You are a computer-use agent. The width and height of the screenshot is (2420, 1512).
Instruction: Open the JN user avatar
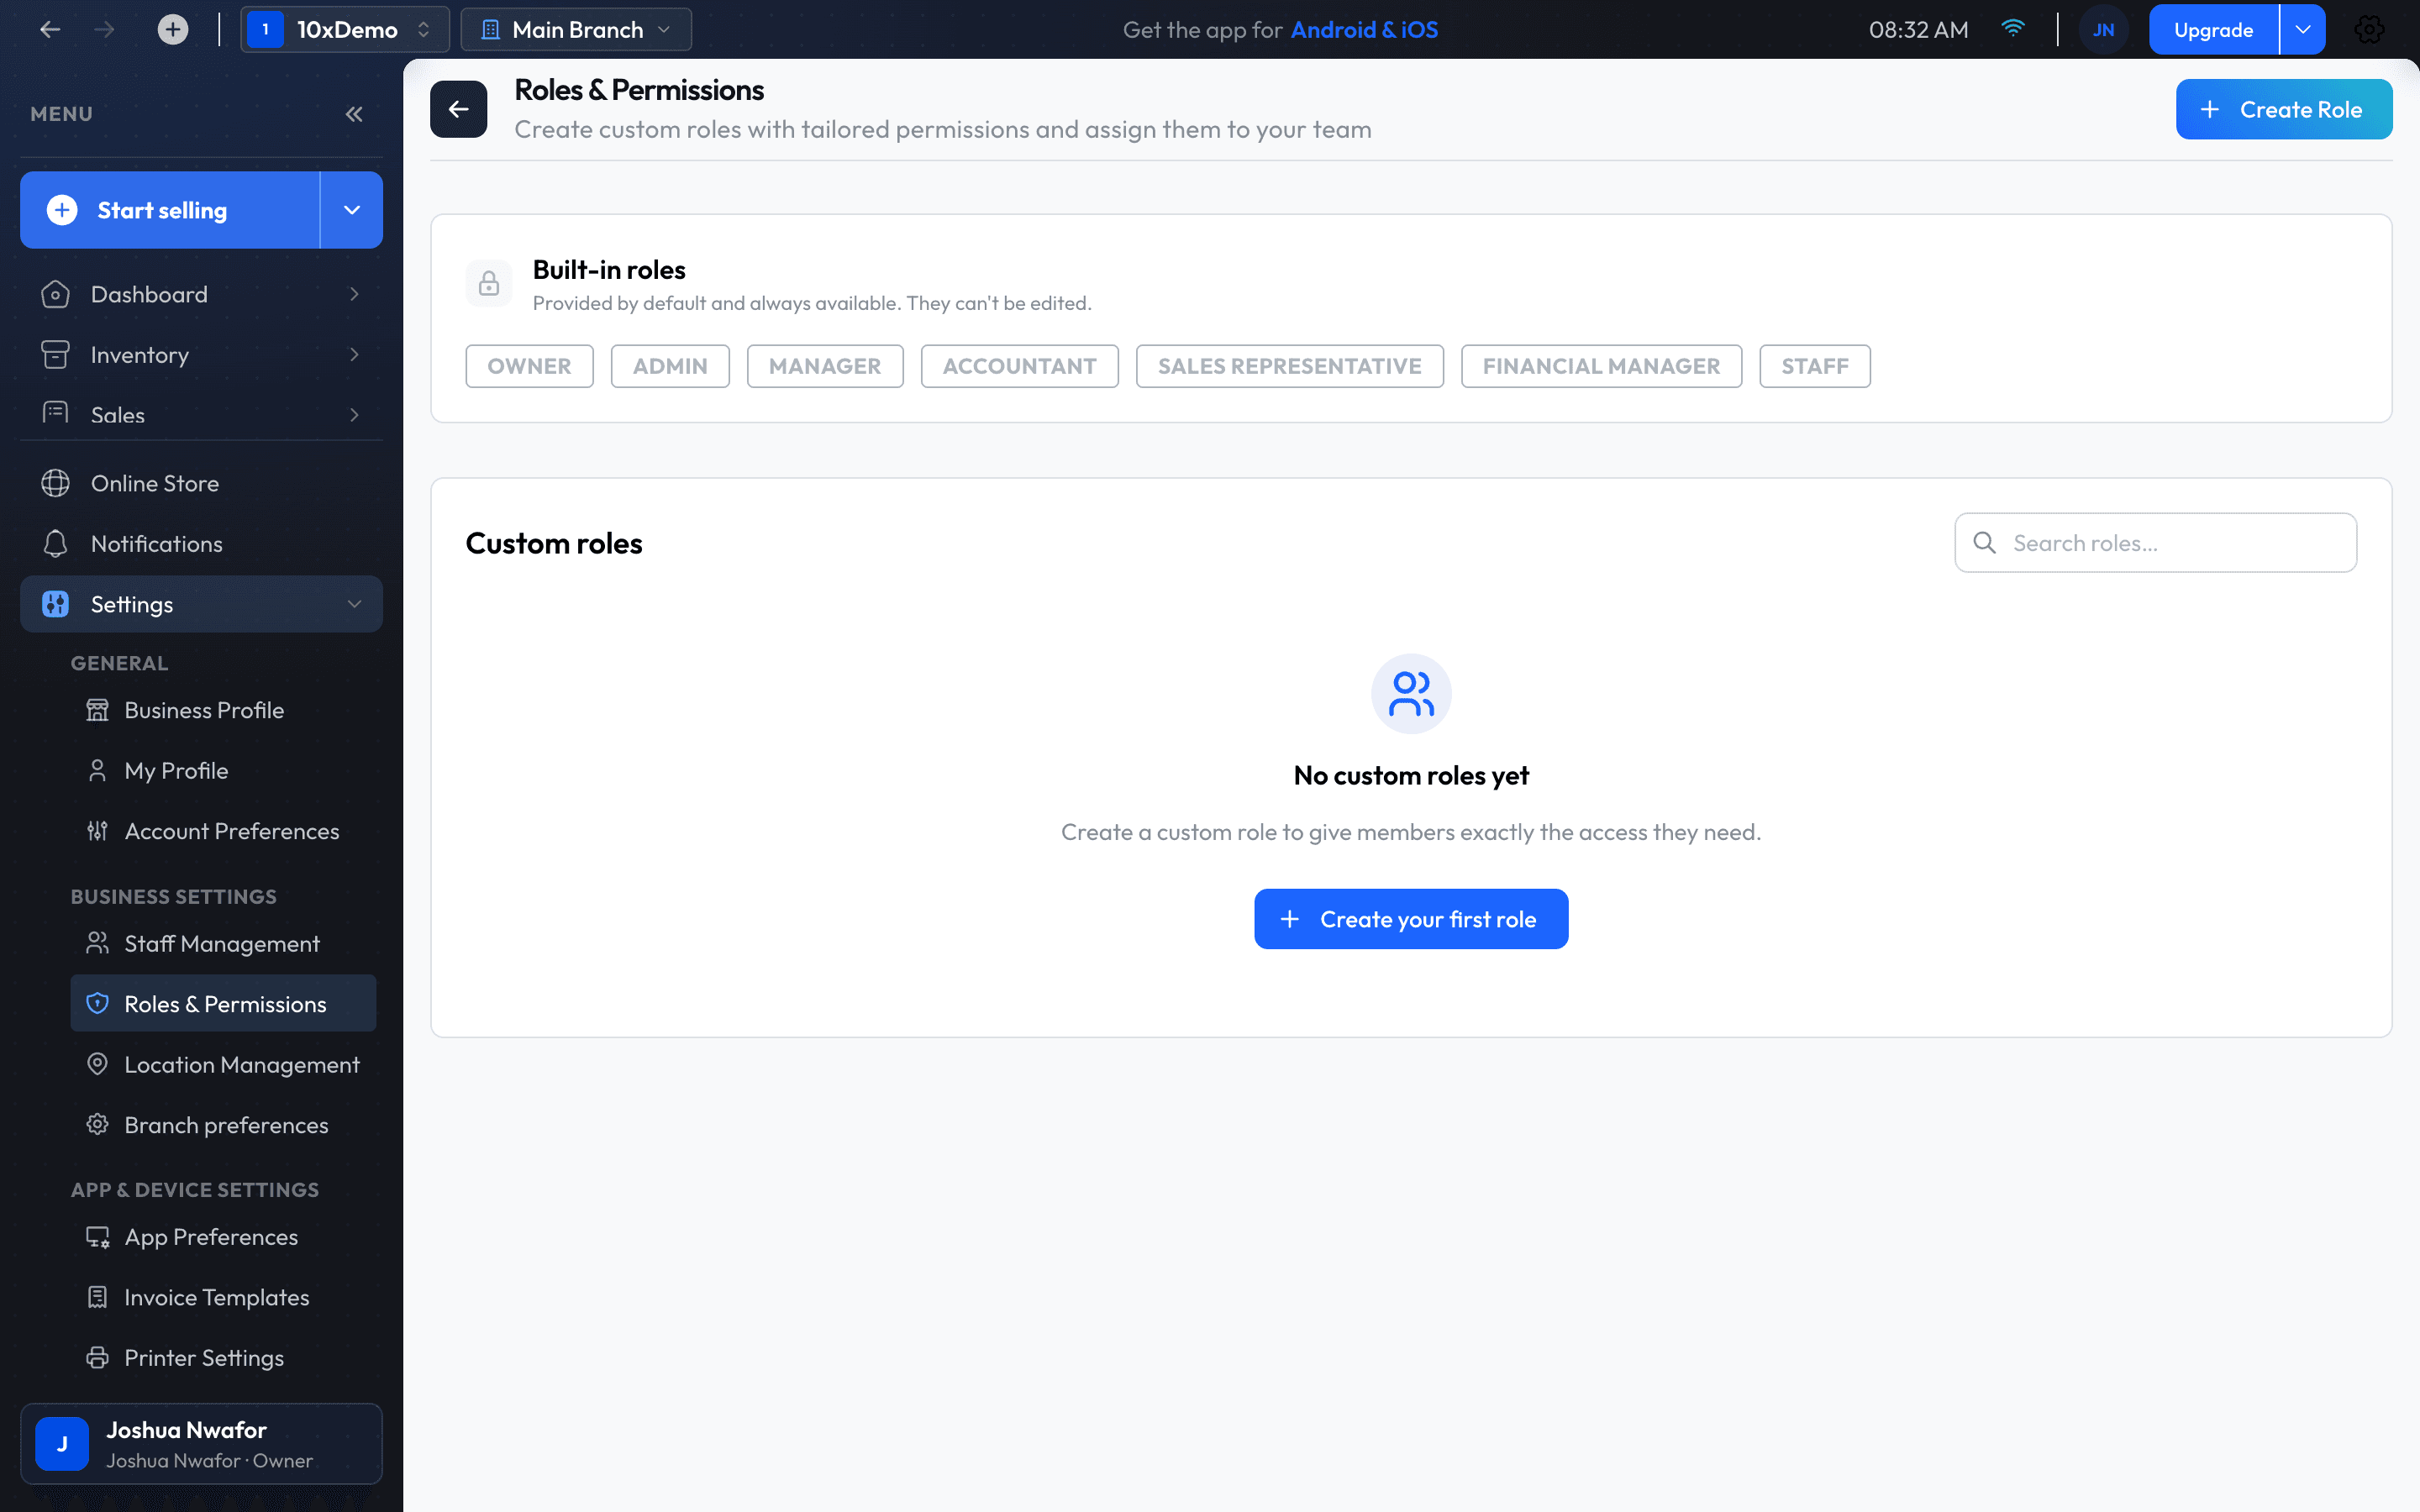[2103, 30]
